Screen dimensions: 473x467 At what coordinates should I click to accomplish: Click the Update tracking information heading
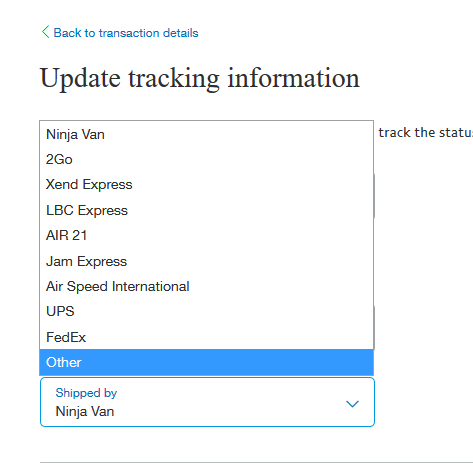tap(200, 78)
